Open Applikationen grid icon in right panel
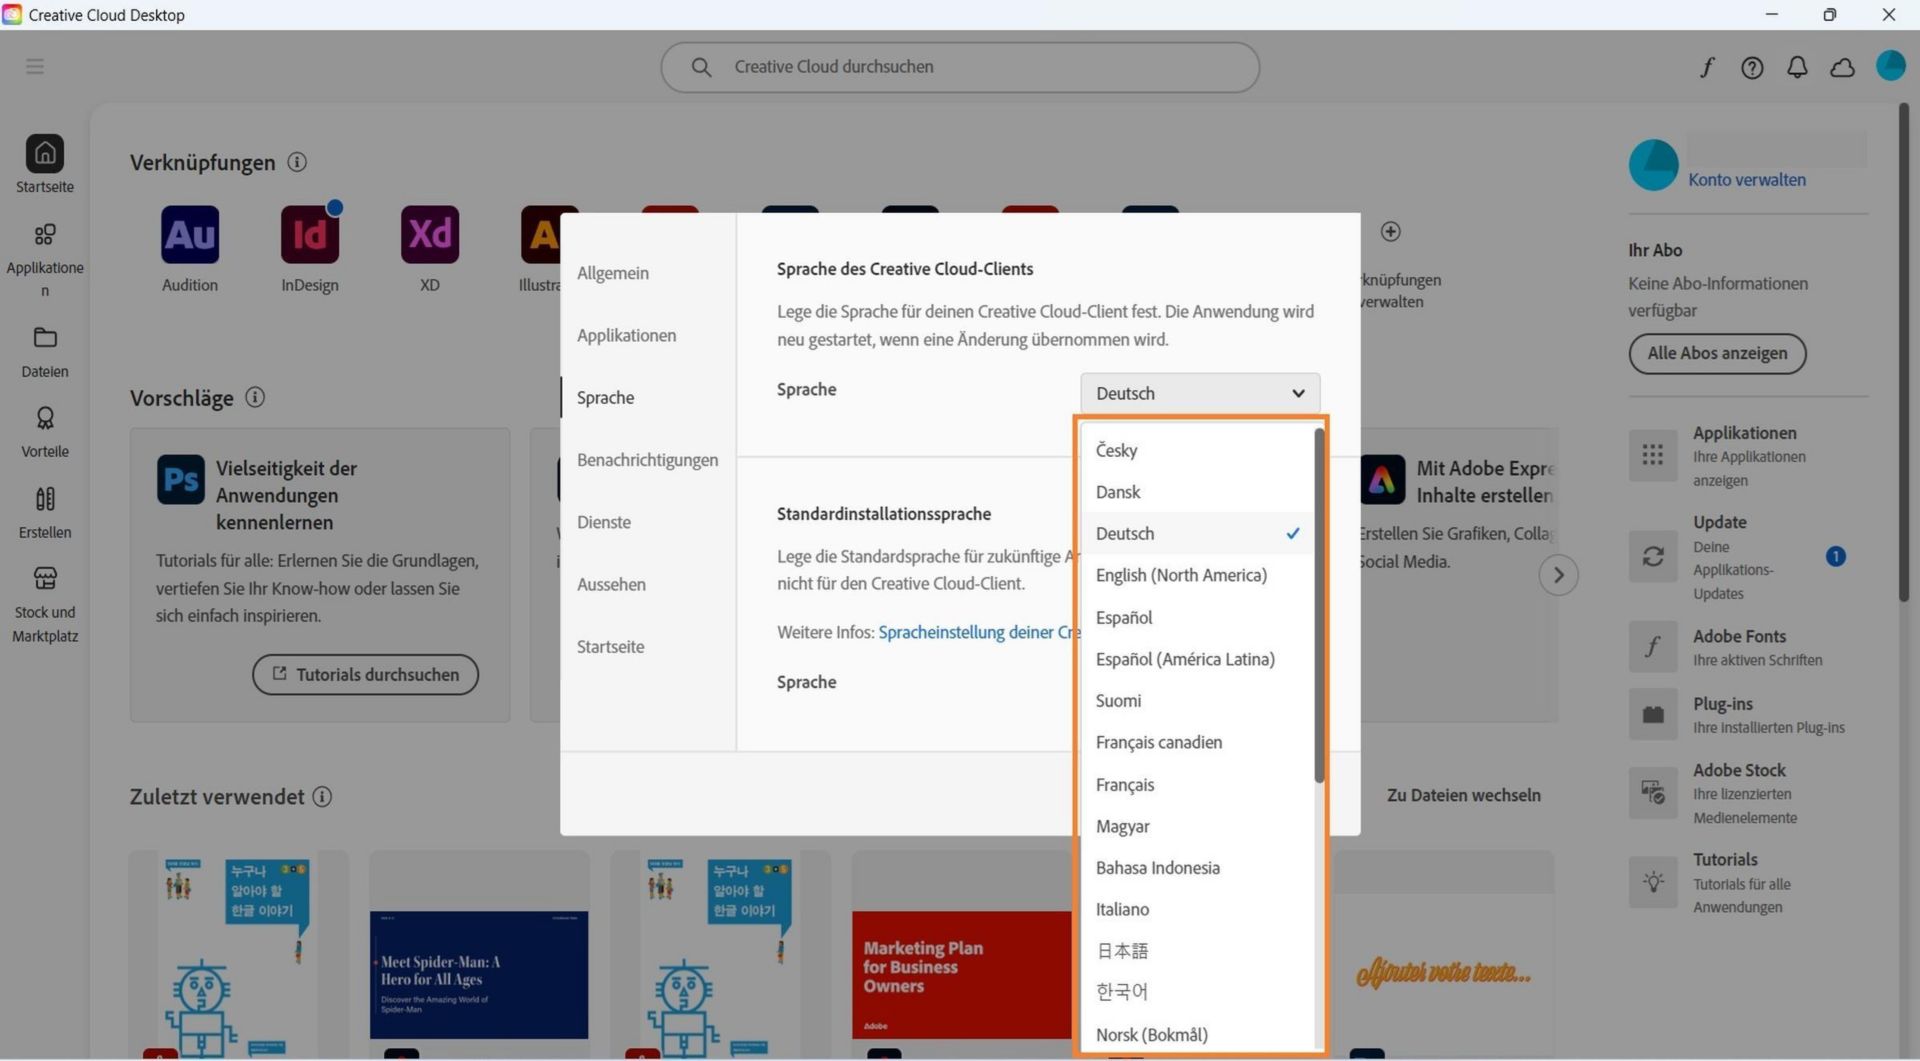This screenshot has width=1920, height=1061. [x=1653, y=455]
